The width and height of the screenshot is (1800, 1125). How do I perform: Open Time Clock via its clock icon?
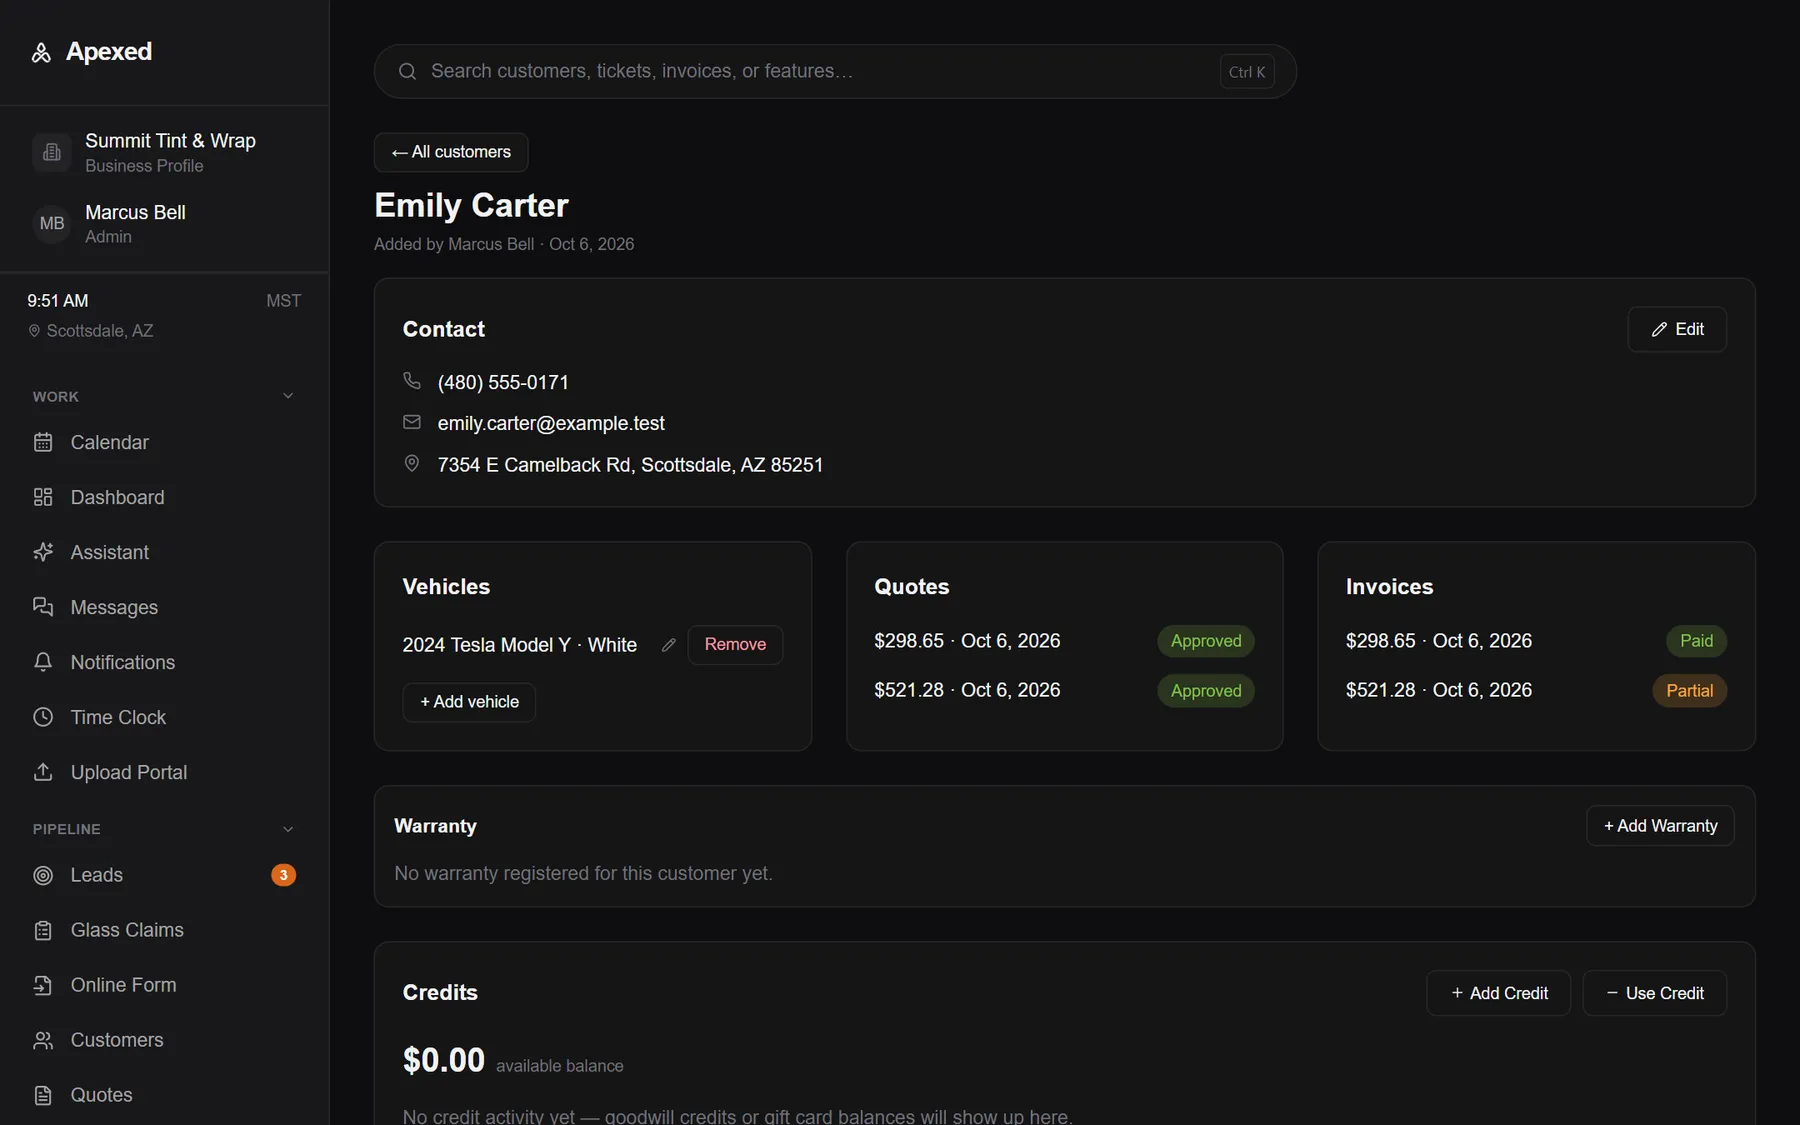point(43,717)
